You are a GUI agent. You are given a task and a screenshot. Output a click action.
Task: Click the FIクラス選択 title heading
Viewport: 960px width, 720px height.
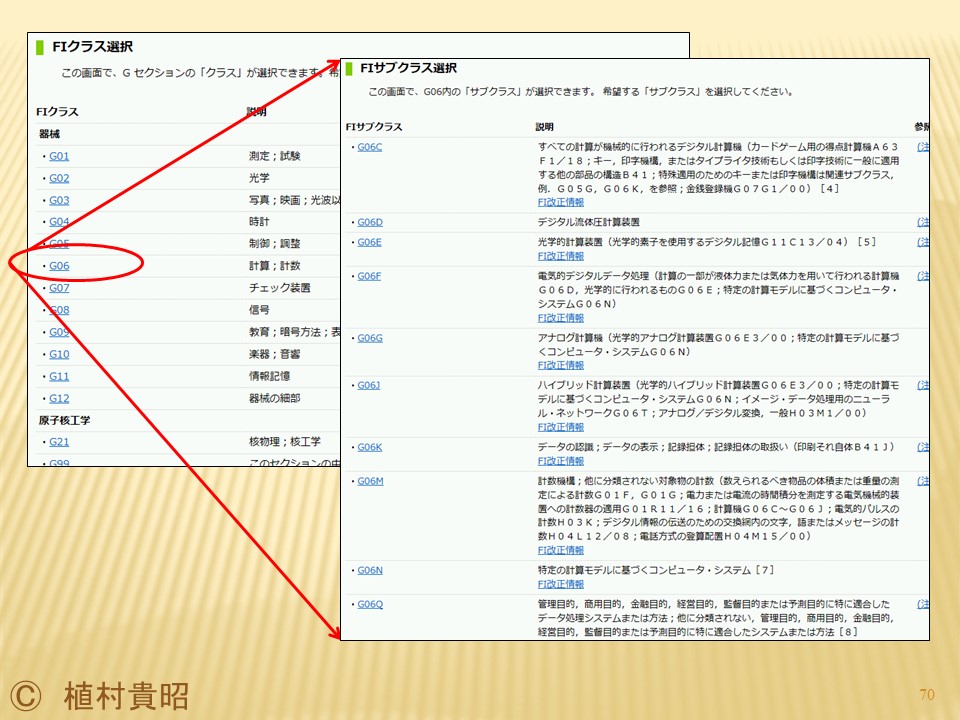coord(92,47)
